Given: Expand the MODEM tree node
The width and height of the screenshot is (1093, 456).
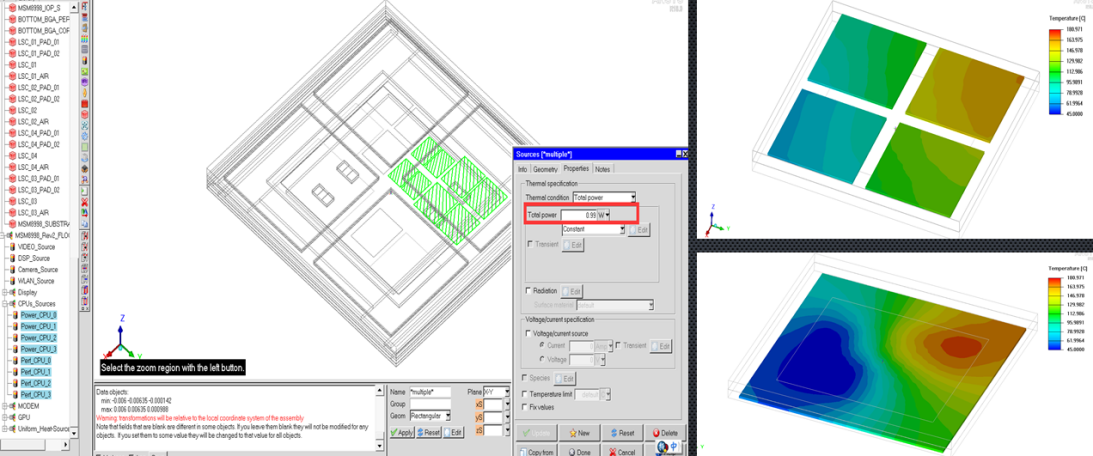Looking at the screenshot, I should (5, 406).
